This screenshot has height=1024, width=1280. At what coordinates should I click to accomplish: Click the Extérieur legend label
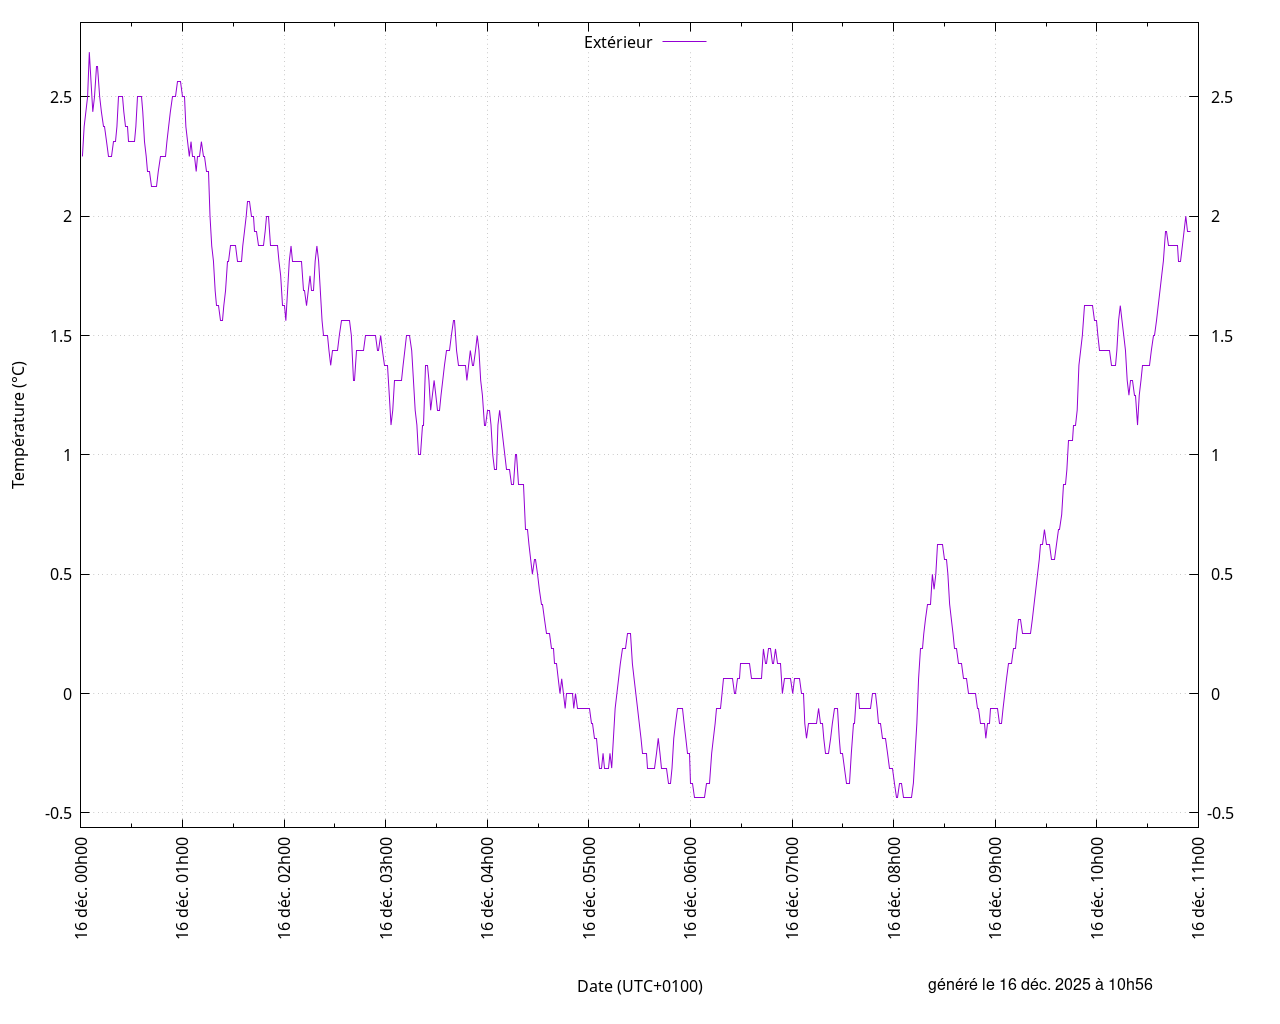pos(617,42)
